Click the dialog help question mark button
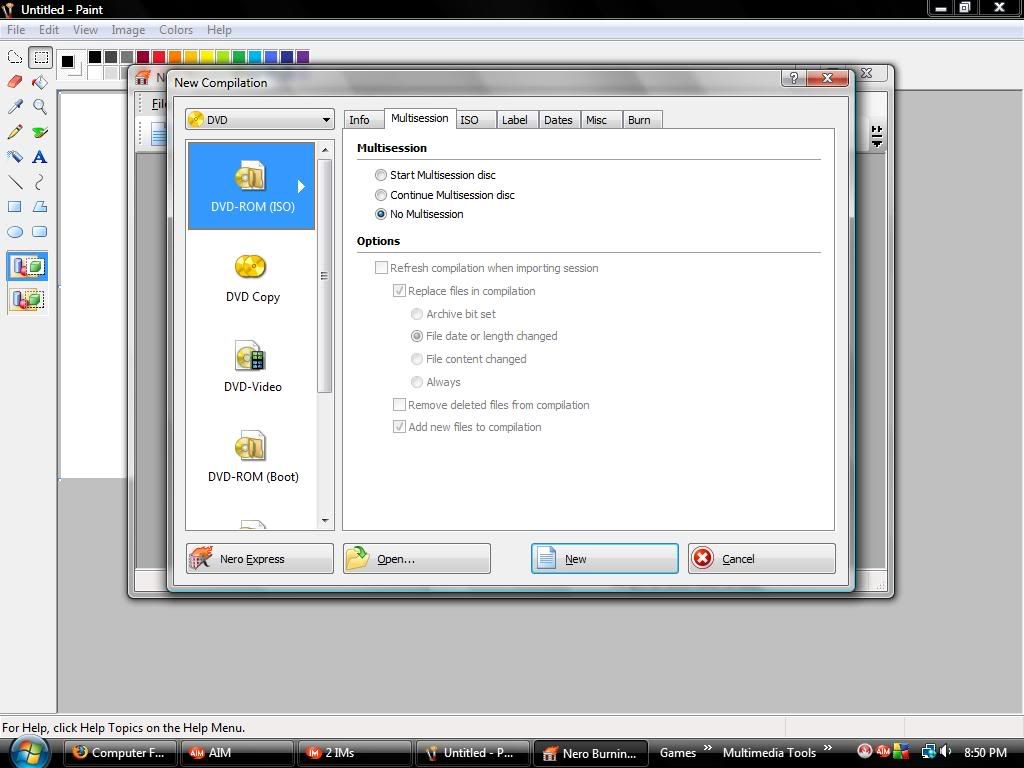This screenshot has width=1024, height=768. coord(793,78)
